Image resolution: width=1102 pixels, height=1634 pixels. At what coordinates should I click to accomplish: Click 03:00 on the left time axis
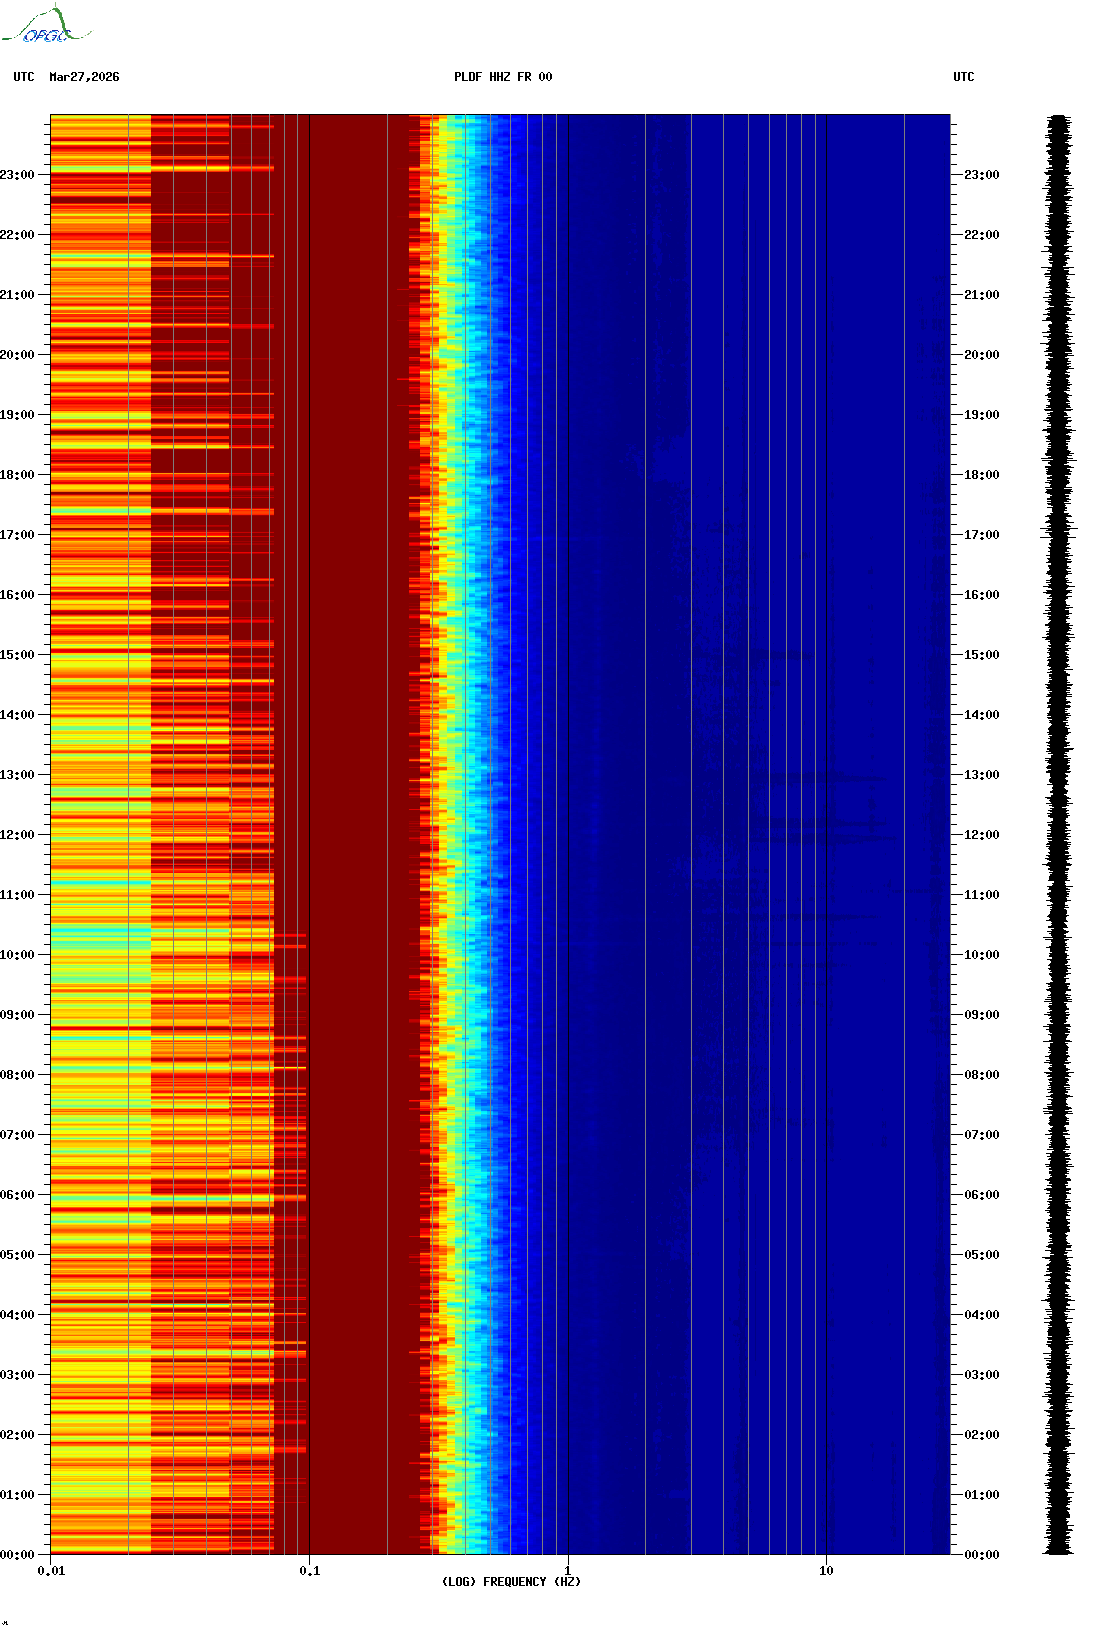click(17, 1375)
